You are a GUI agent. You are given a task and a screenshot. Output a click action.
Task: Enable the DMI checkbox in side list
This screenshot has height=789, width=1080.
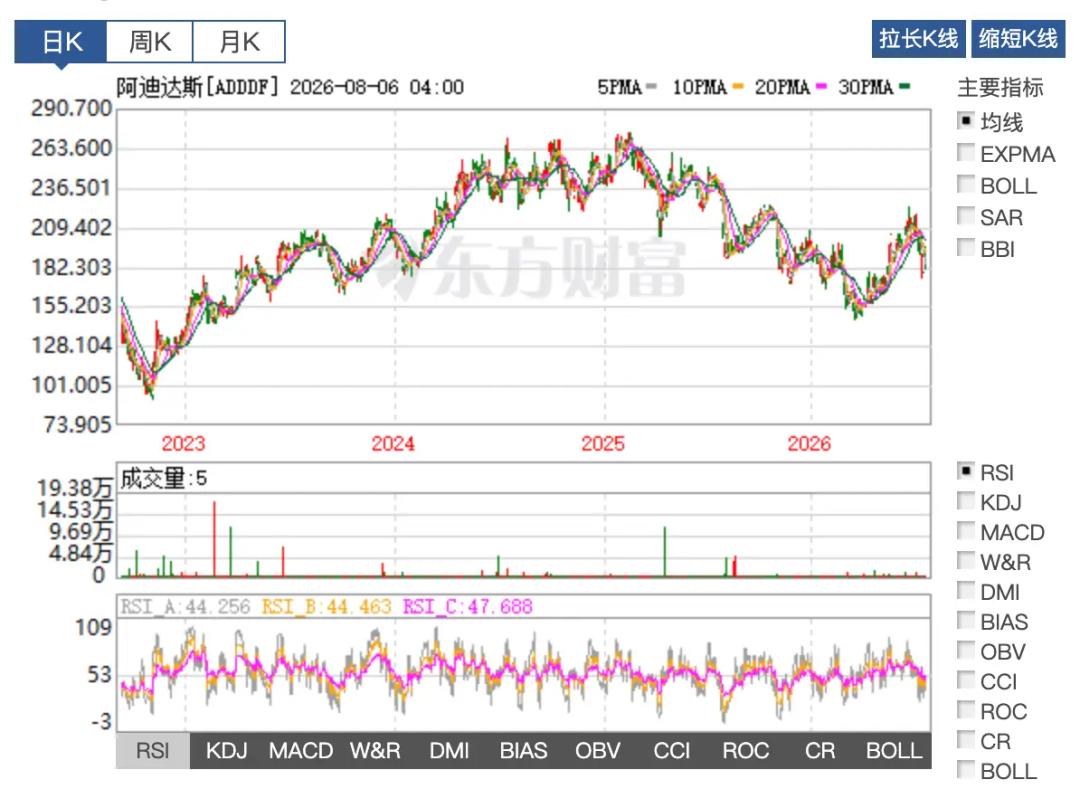tap(966, 591)
